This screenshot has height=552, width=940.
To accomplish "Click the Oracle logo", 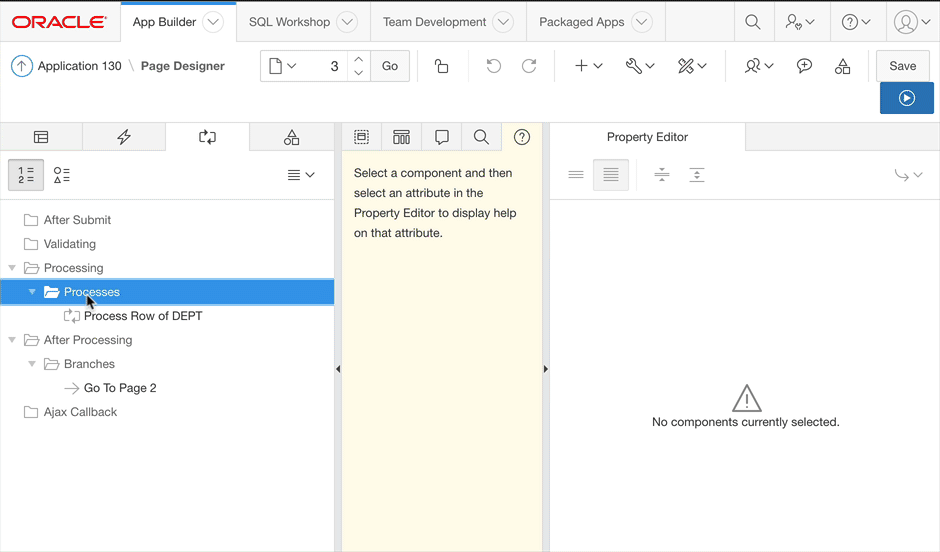I will pos(59,22).
